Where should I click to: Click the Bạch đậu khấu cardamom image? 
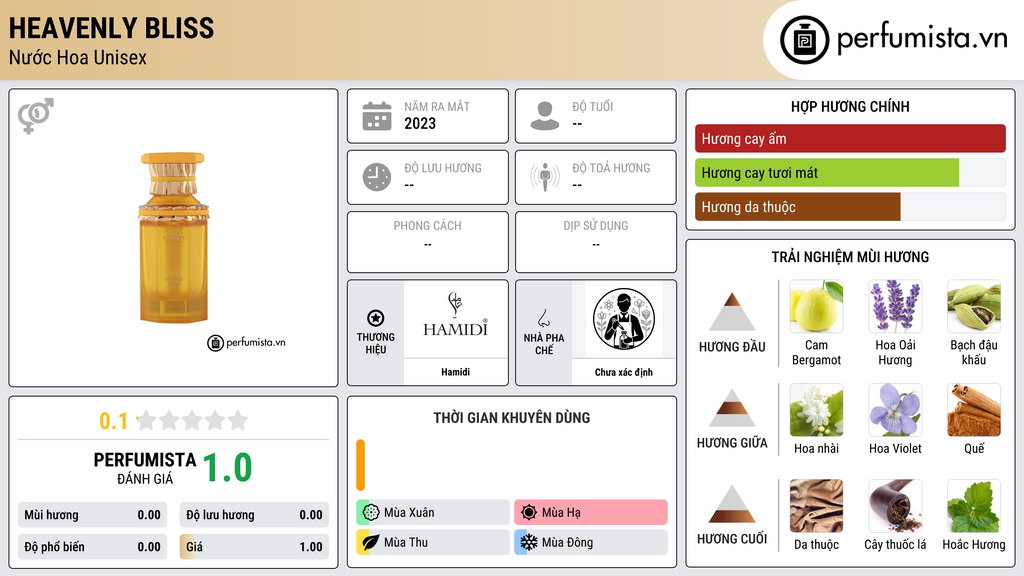974,306
